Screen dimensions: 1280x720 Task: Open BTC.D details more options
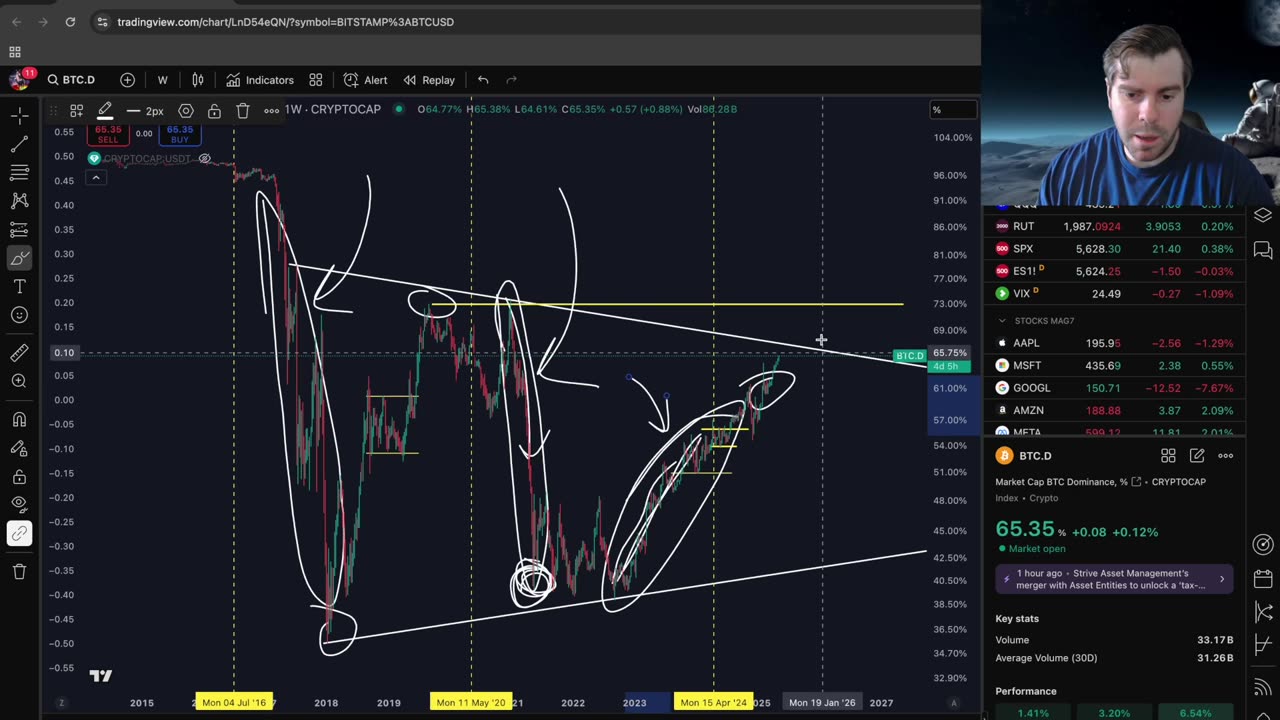pos(1225,456)
